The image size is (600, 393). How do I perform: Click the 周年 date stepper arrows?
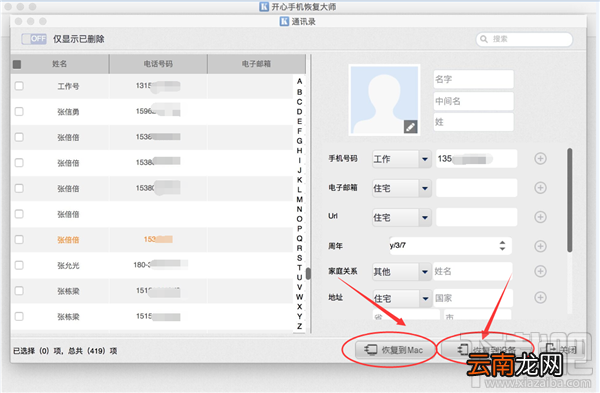pyautogui.click(x=502, y=246)
